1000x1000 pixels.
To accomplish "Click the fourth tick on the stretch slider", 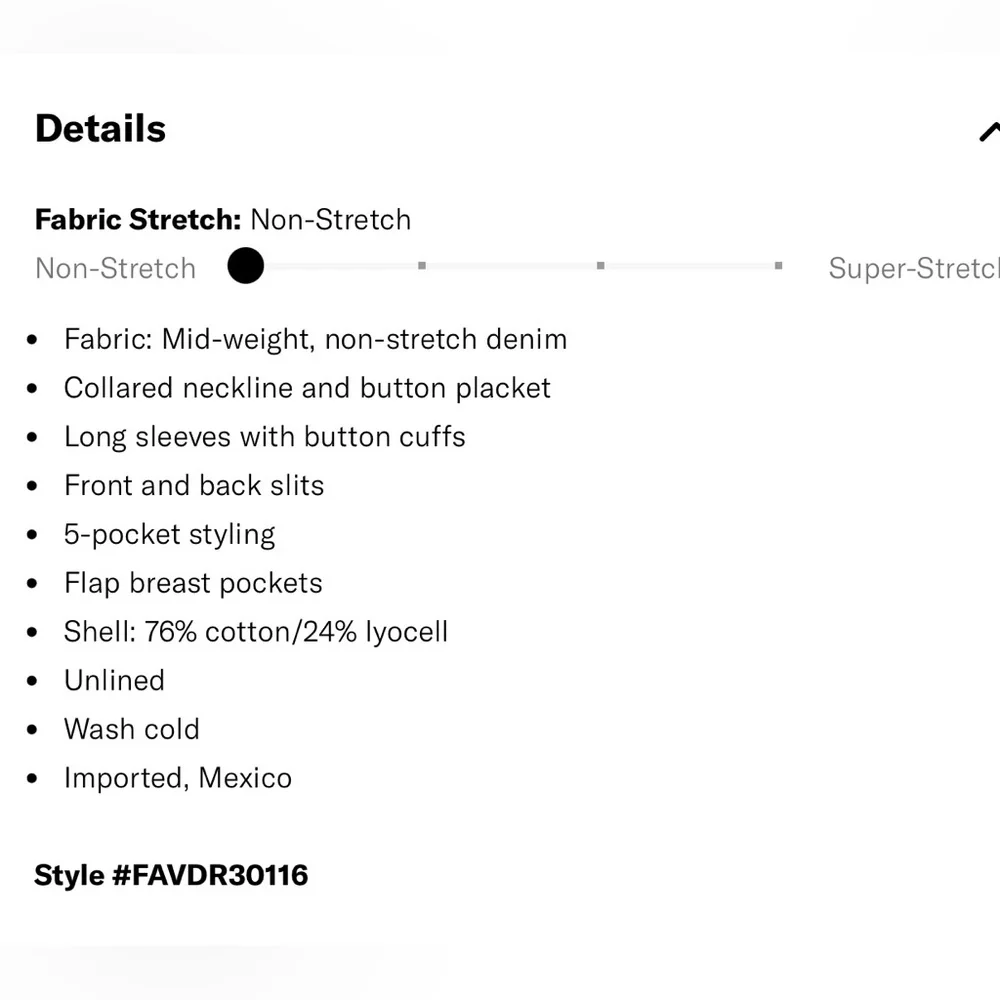I will tap(778, 266).
